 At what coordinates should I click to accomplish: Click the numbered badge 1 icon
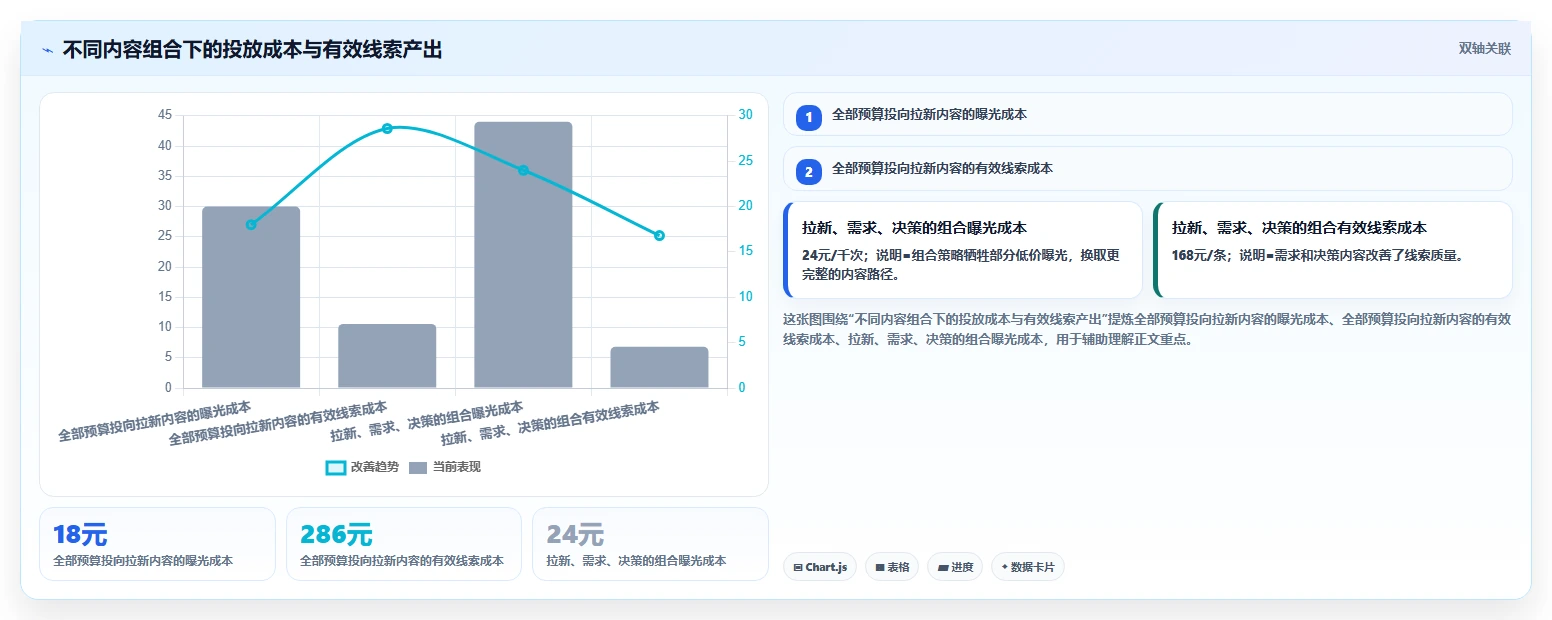(808, 117)
